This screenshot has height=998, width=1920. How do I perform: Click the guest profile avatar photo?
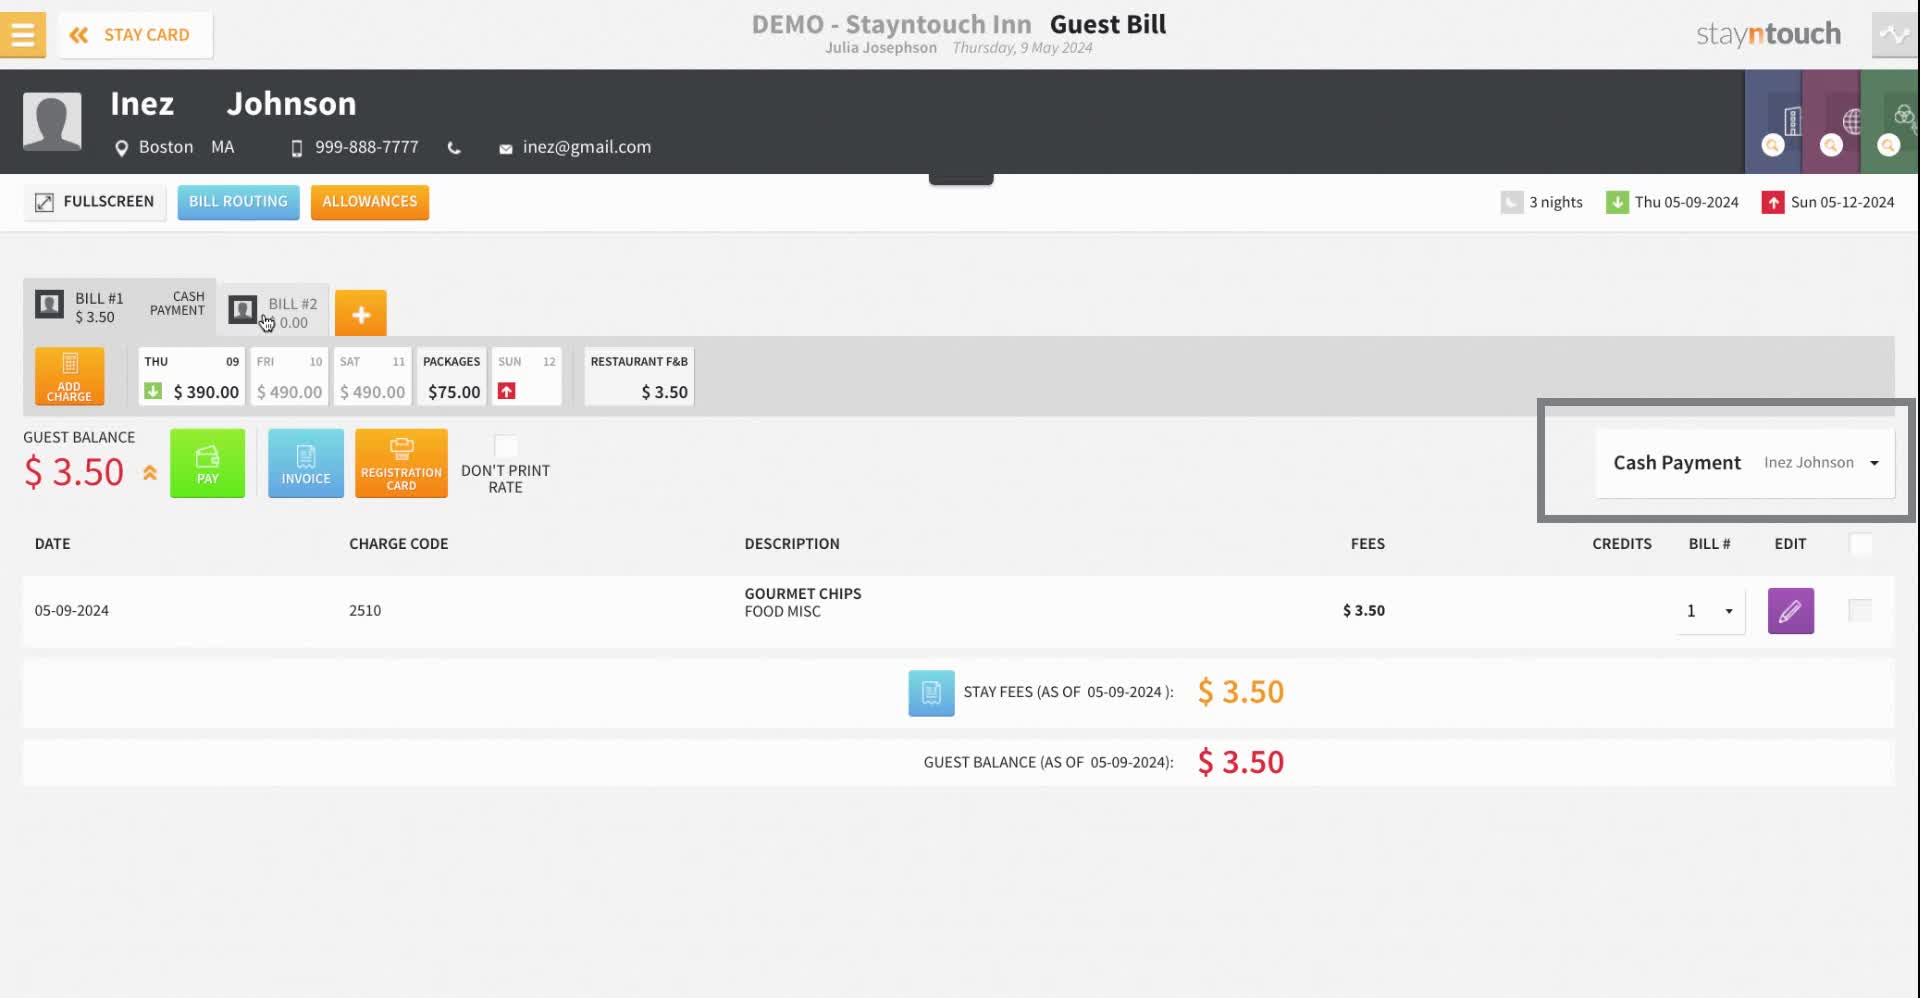(x=52, y=121)
